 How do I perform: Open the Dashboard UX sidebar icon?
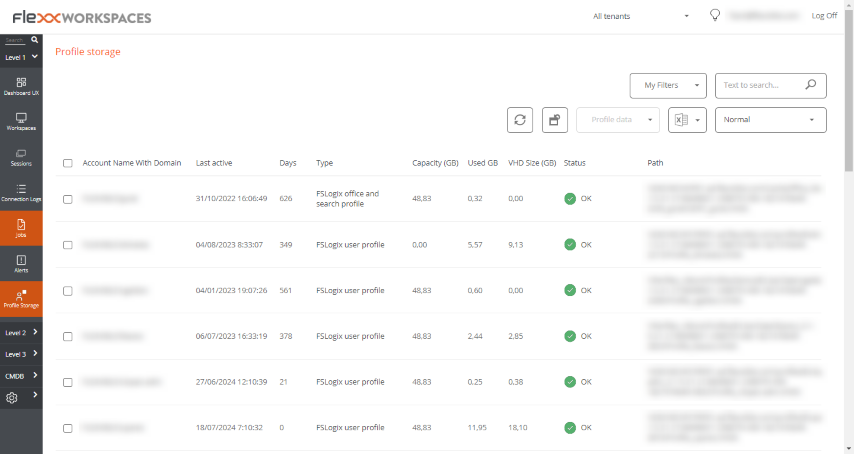click(21, 86)
